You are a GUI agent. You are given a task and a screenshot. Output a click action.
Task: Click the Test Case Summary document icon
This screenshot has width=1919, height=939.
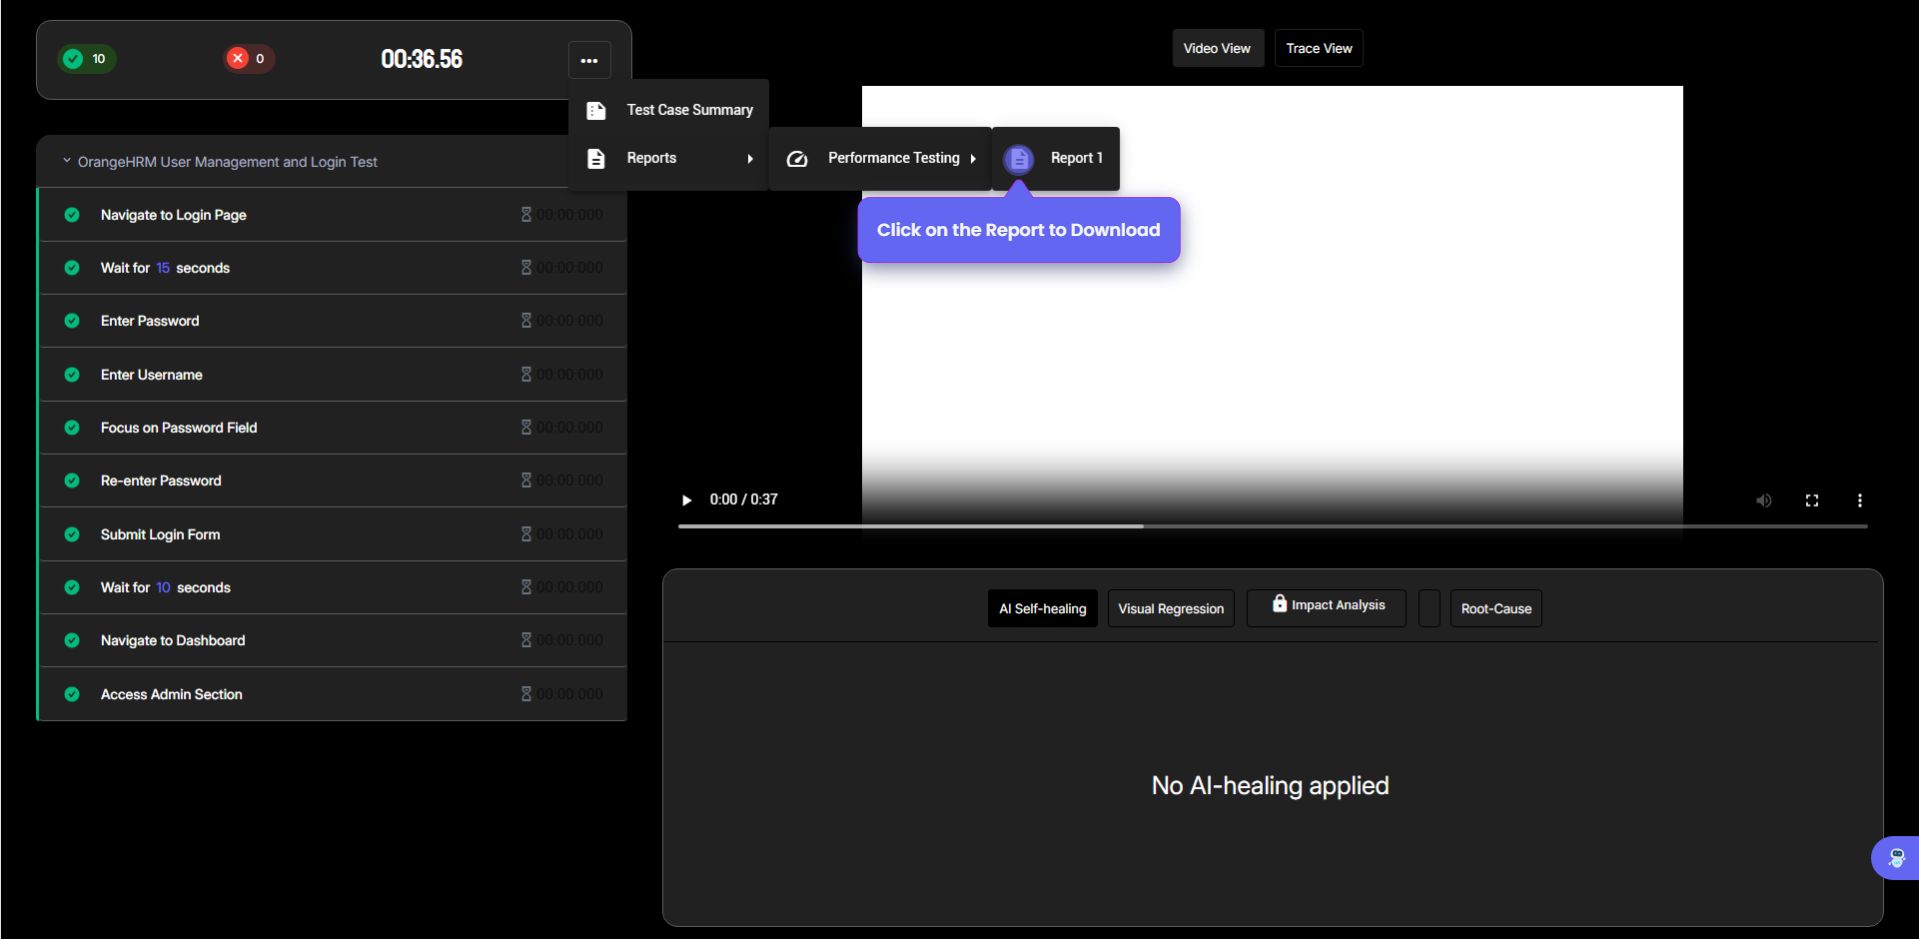point(596,110)
